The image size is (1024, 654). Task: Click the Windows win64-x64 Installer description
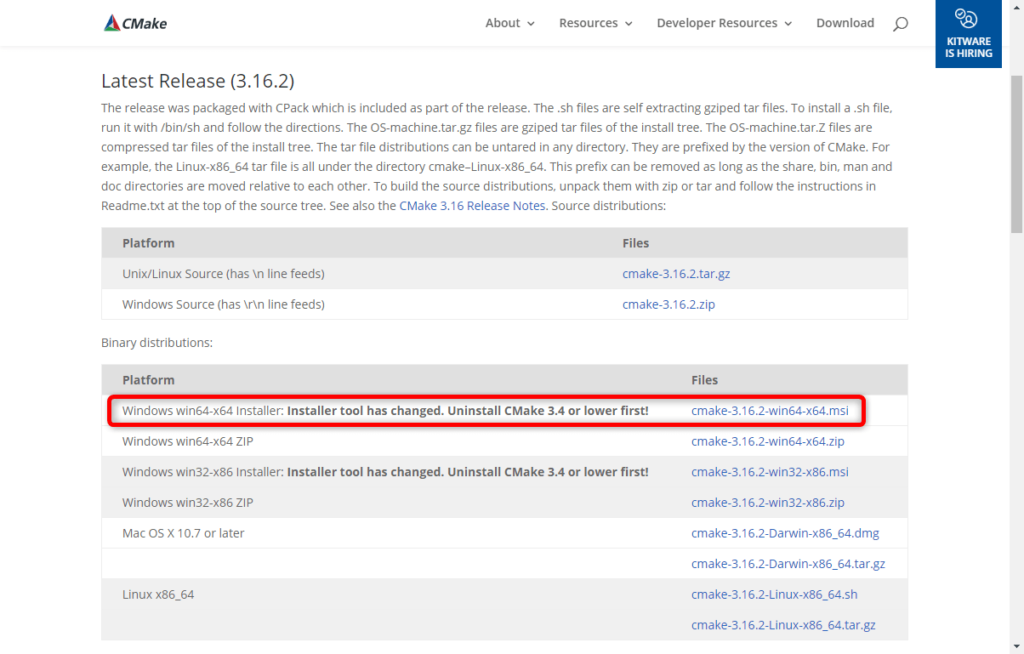[x=385, y=411]
